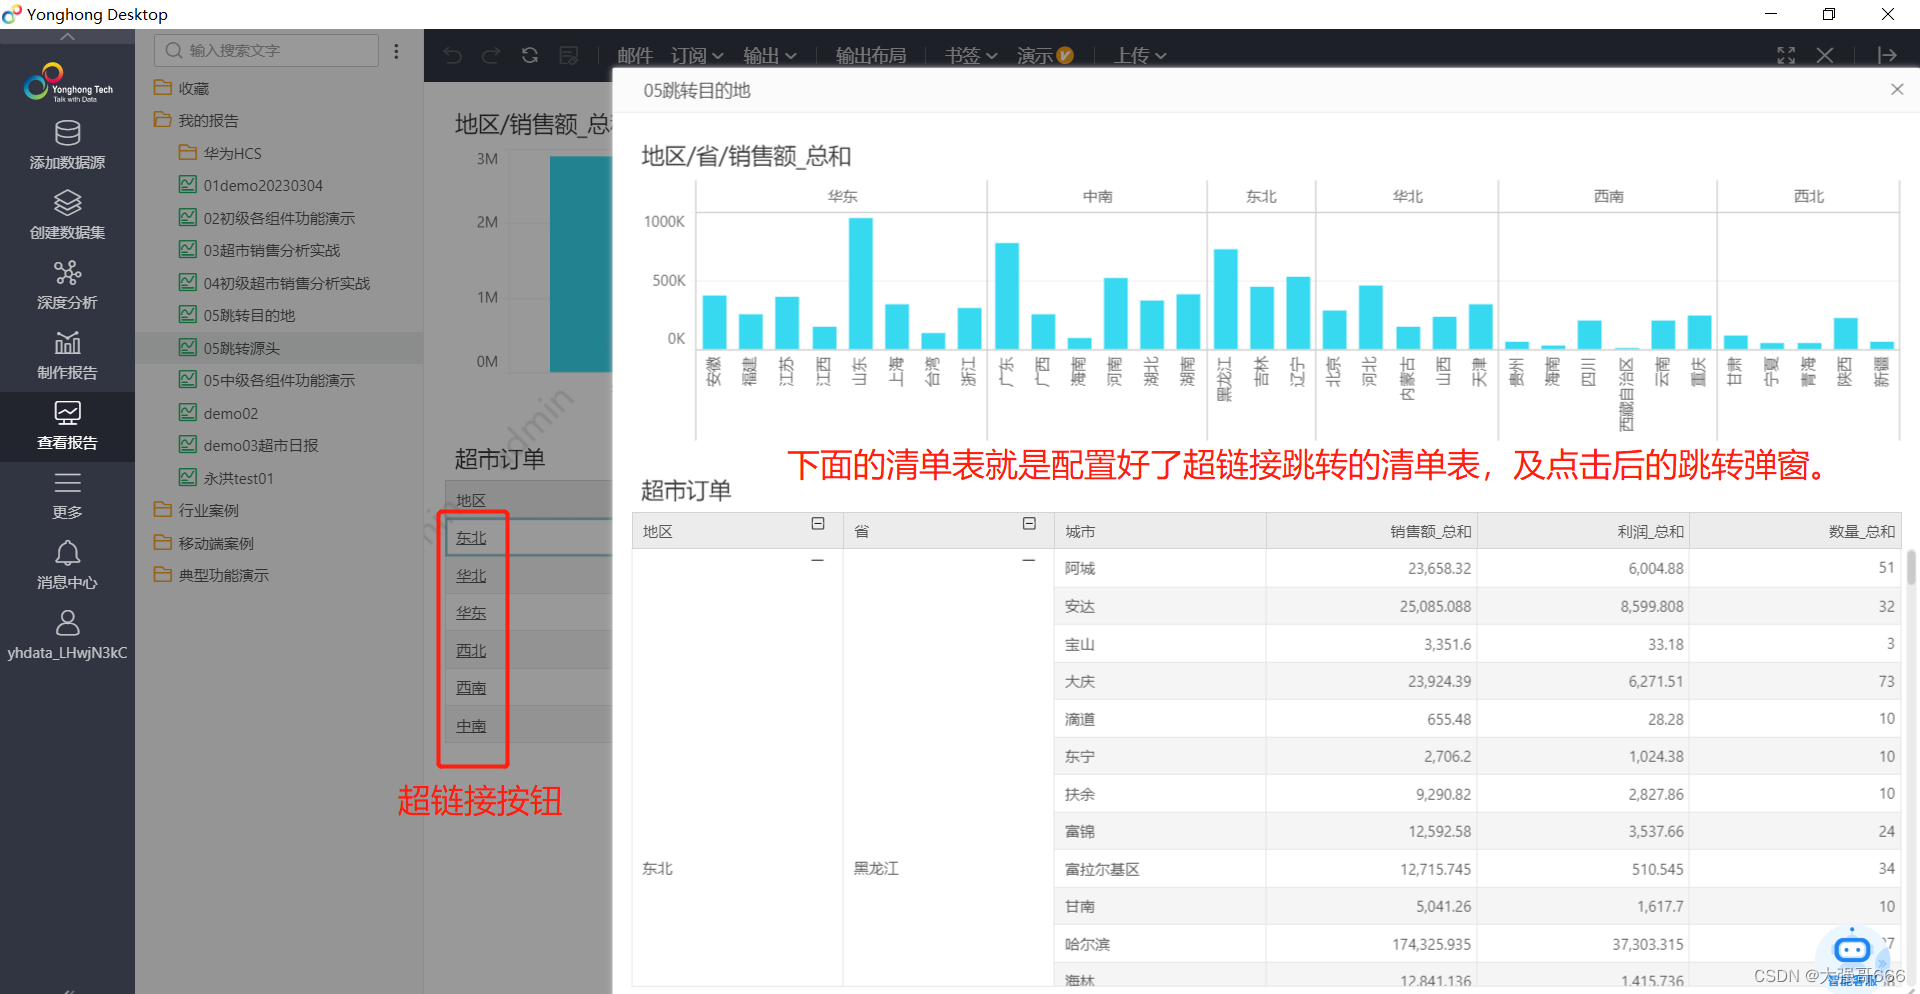Viewport: 1920px width, 994px height.
Task: Open 深度分析 in the sidebar
Action: [x=67, y=285]
